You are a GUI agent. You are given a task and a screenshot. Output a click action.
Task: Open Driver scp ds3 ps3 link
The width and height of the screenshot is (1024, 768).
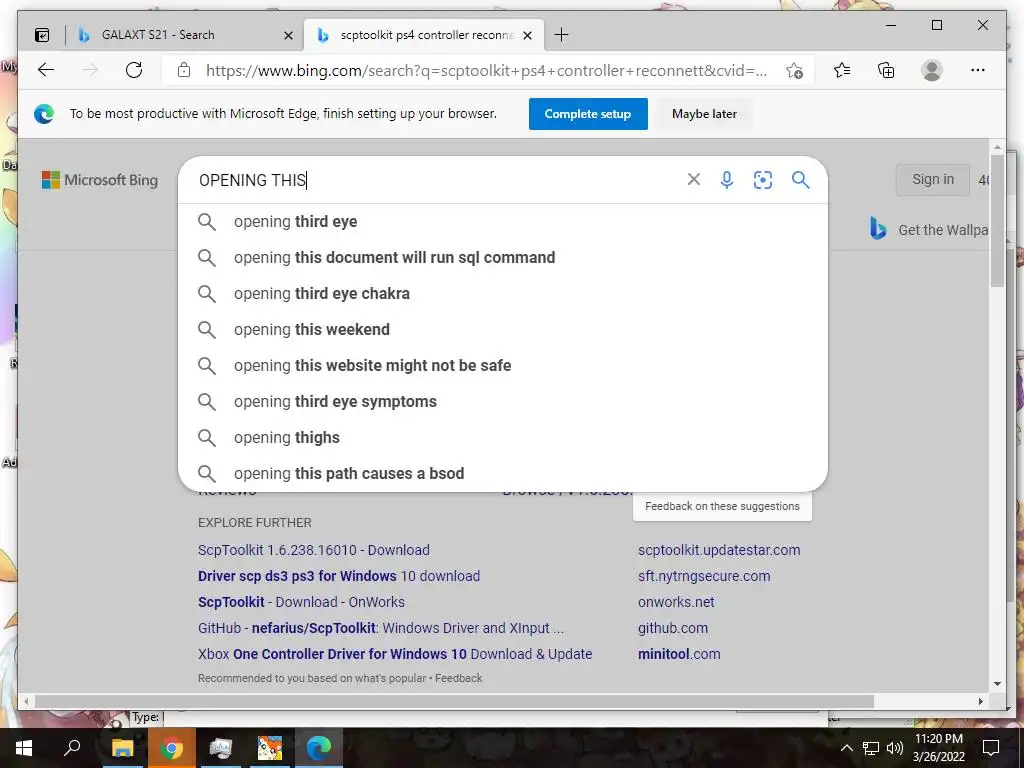pos(339,576)
